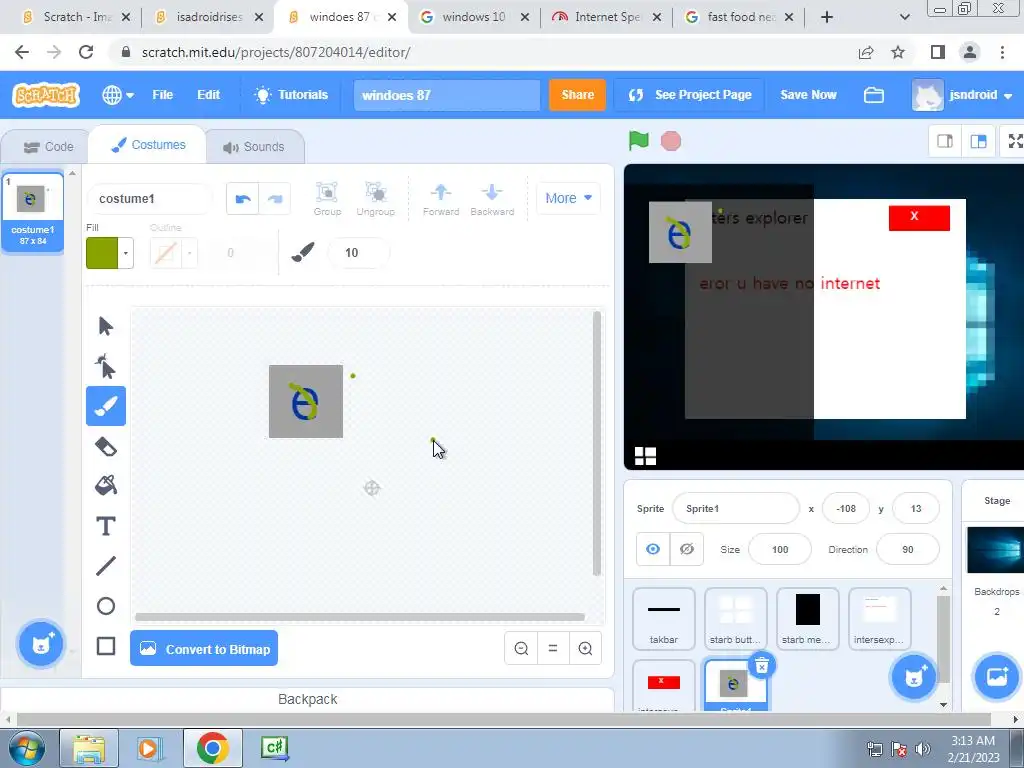Screen dimensions: 1024x768
Task: Select the Reshape tool
Action: click(x=106, y=366)
